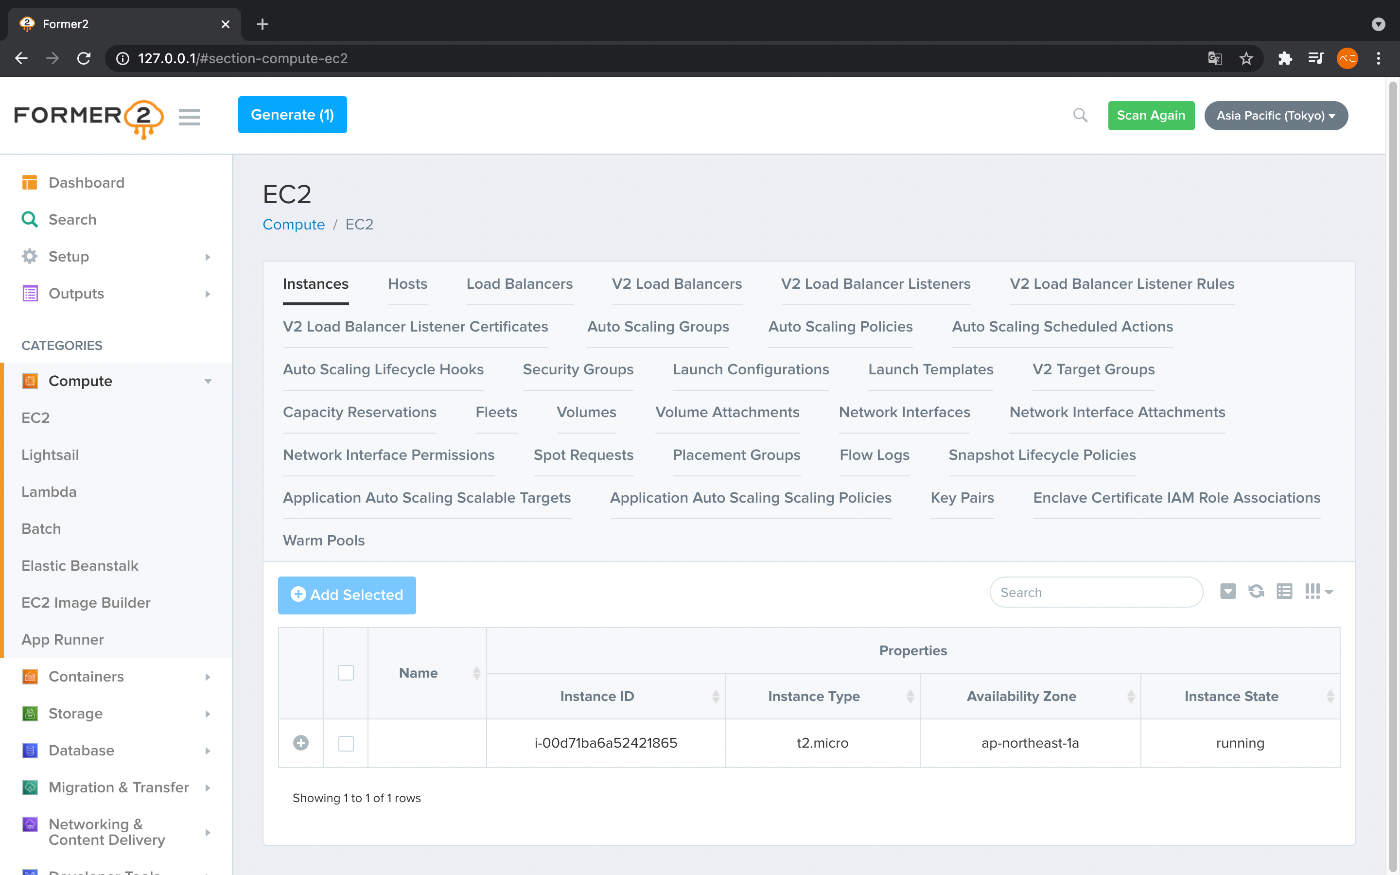Click the Setup gear icon

[x=30, y=256]
